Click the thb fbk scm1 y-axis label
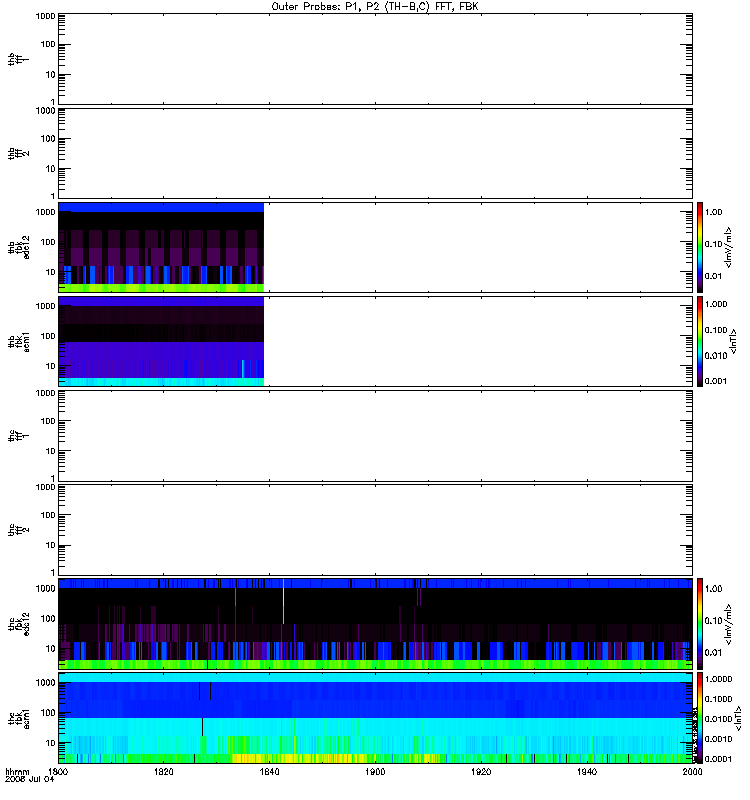 [x=19, y=342]
